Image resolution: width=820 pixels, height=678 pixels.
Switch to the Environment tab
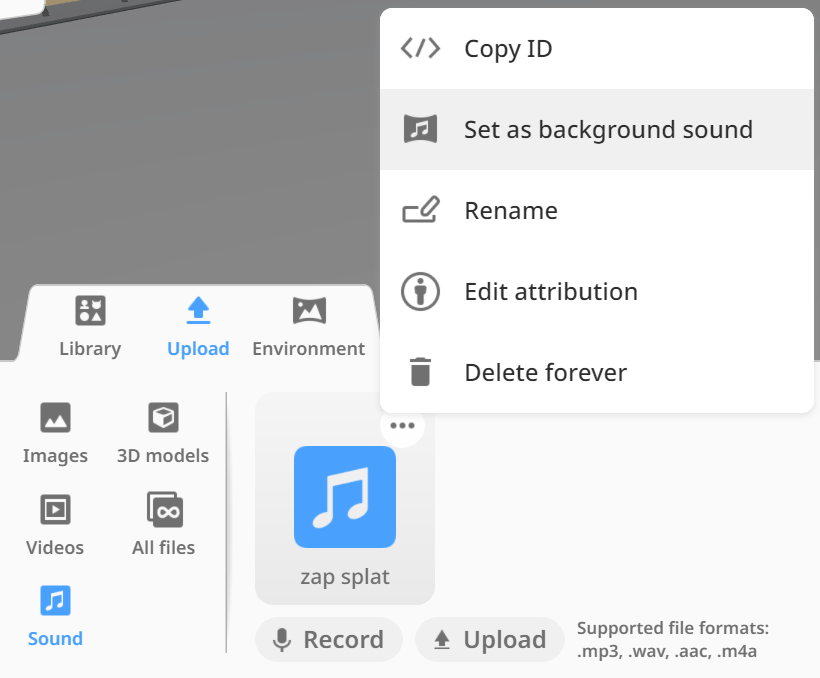point(309,326)
